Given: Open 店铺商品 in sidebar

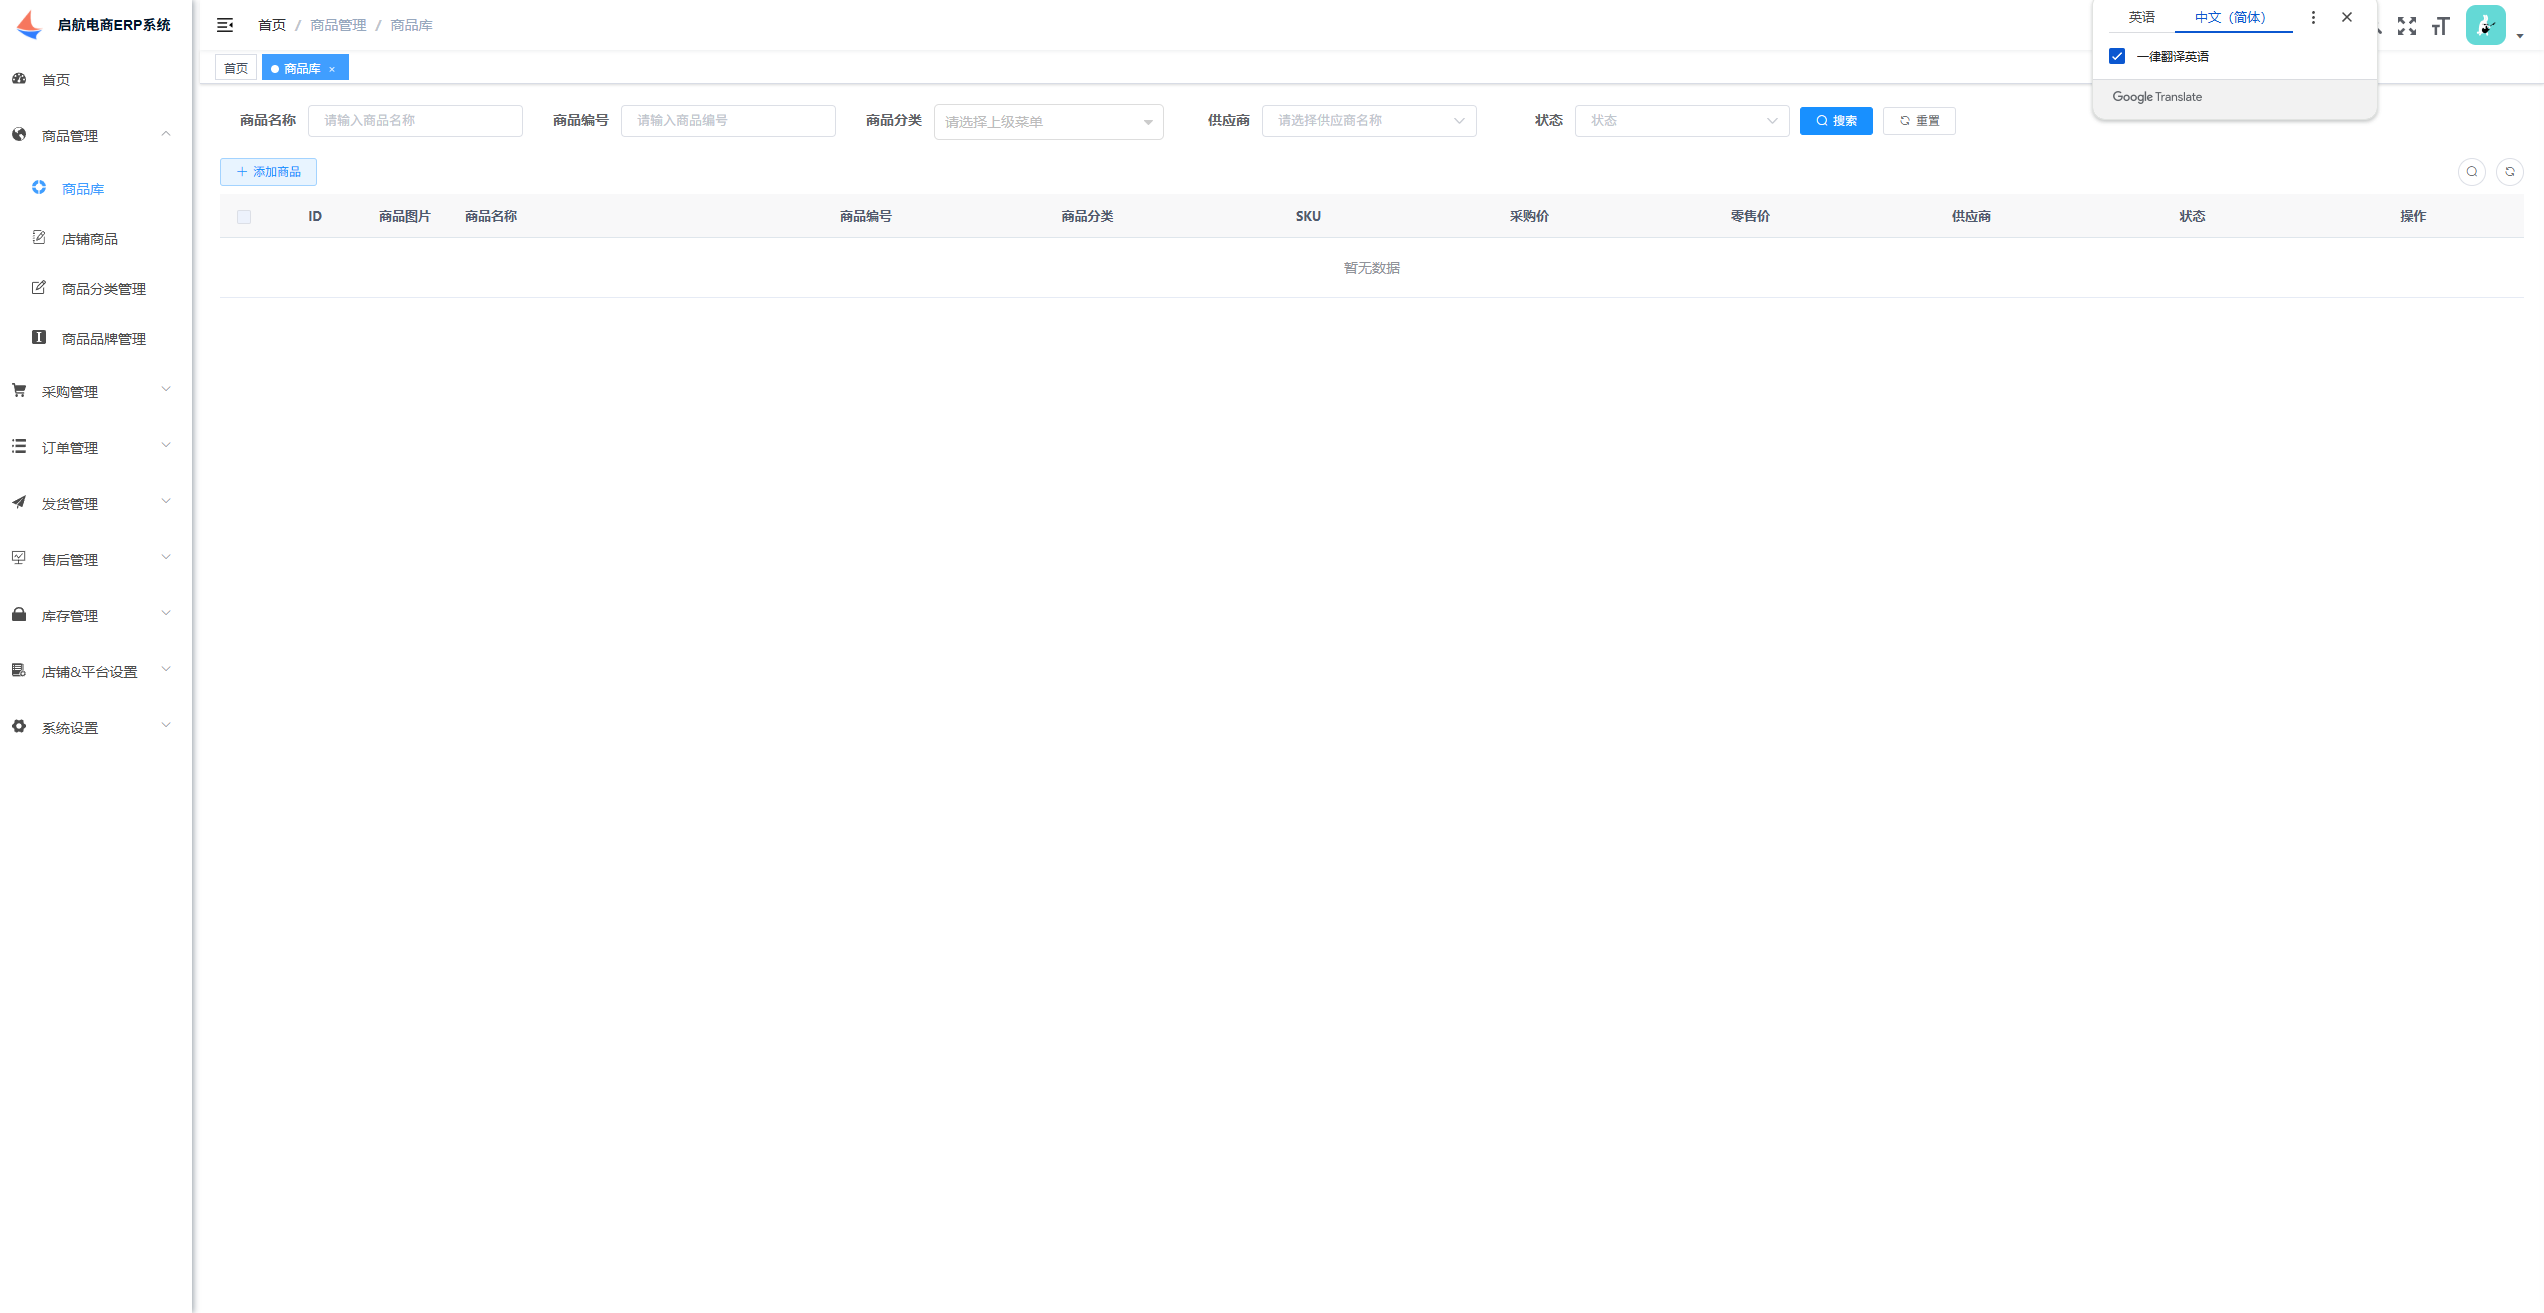Looking at the screenshot, I should click(x=89, y=239).
